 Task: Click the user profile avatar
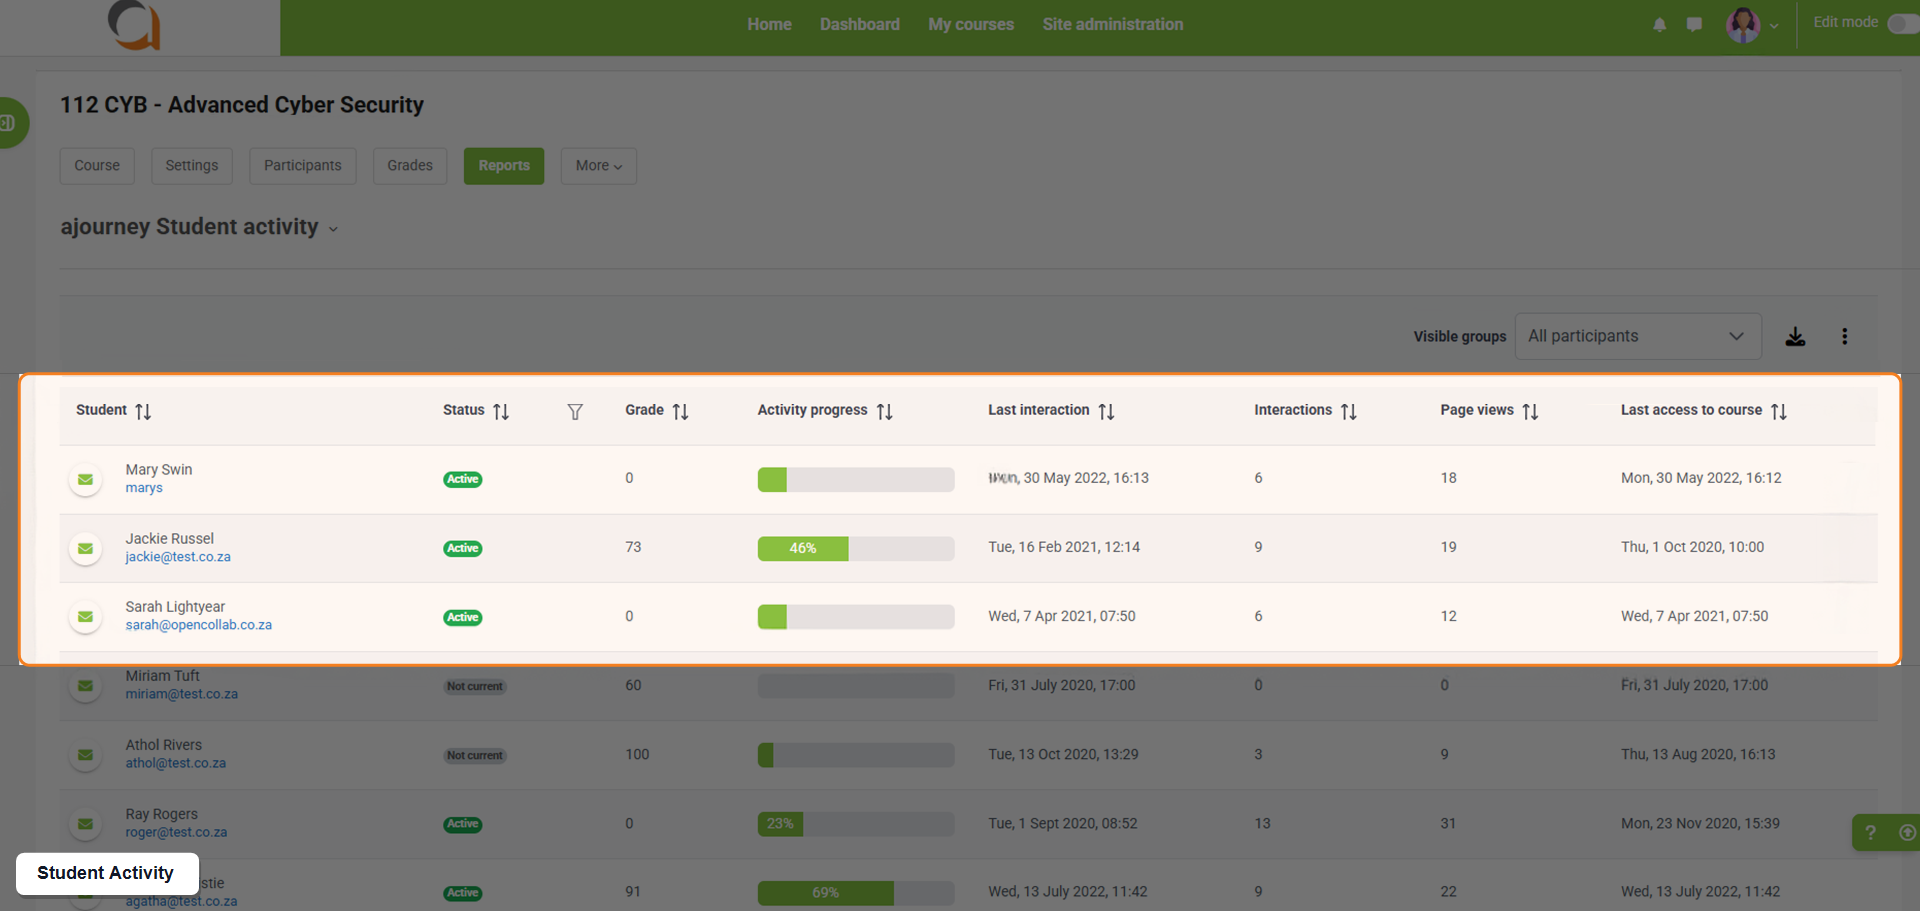click(1743, 25)
